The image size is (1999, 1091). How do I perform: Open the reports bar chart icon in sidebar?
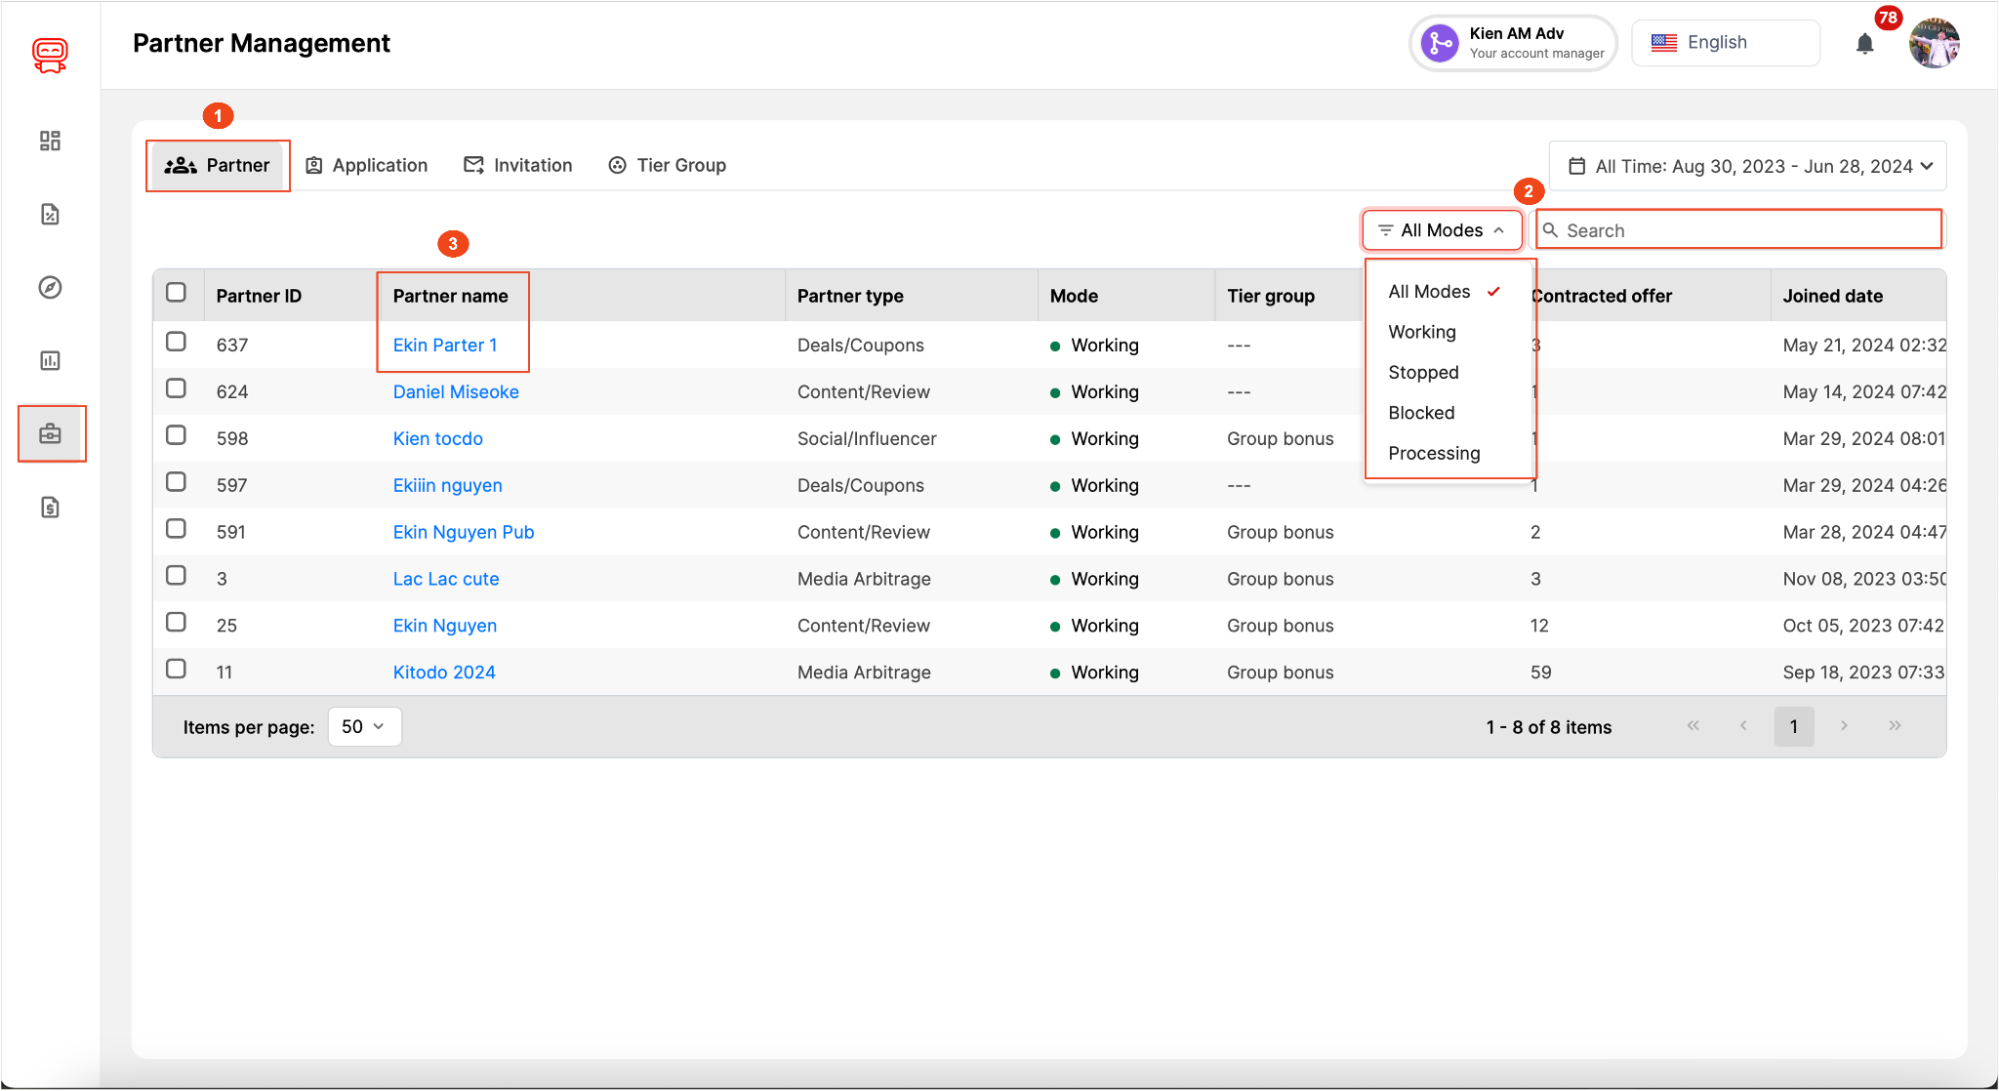[x=50, y=360]
